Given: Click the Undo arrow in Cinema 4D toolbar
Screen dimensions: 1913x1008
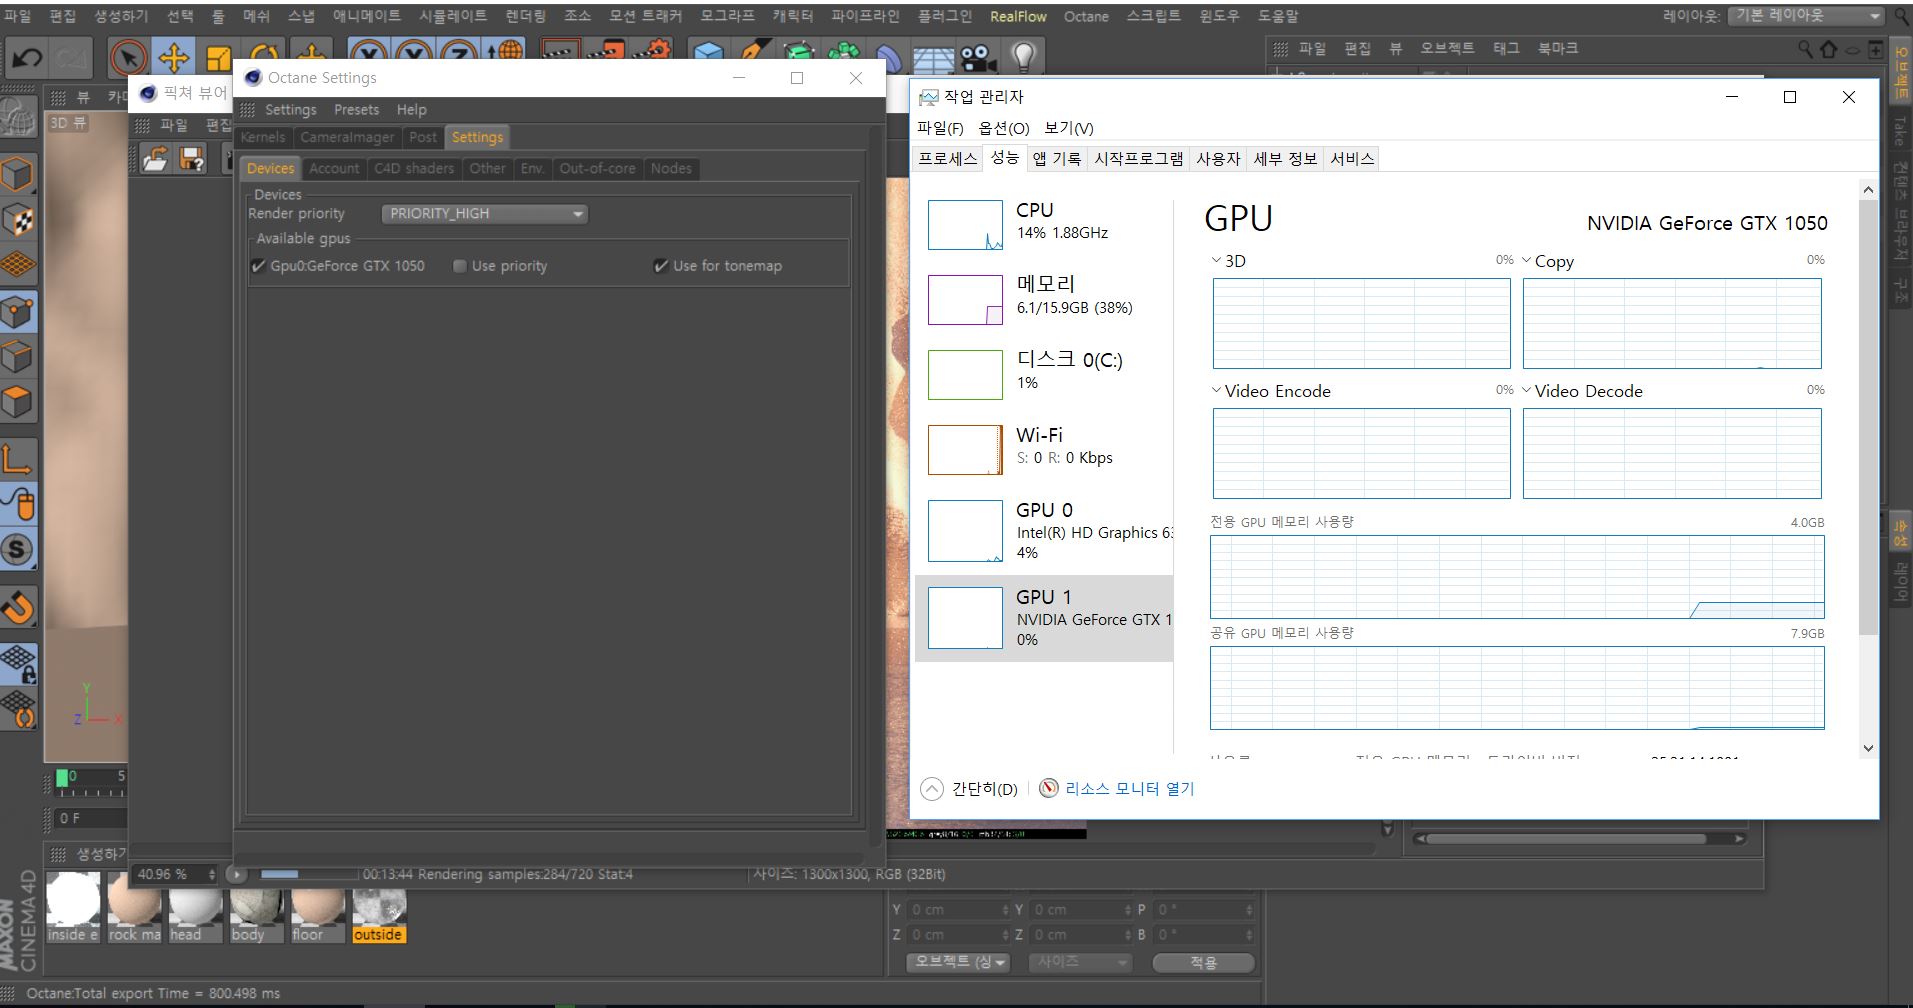Looking at the screenshot, I should [x=27, y=58].
